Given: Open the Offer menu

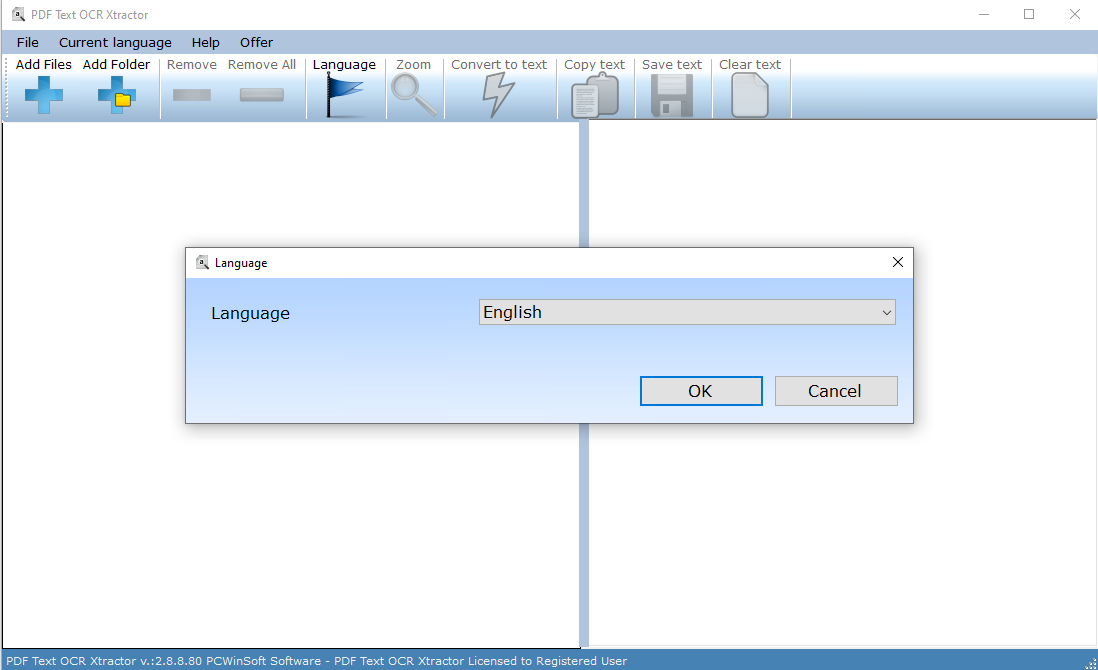Looking at the screenshot, I should (256, 43).
